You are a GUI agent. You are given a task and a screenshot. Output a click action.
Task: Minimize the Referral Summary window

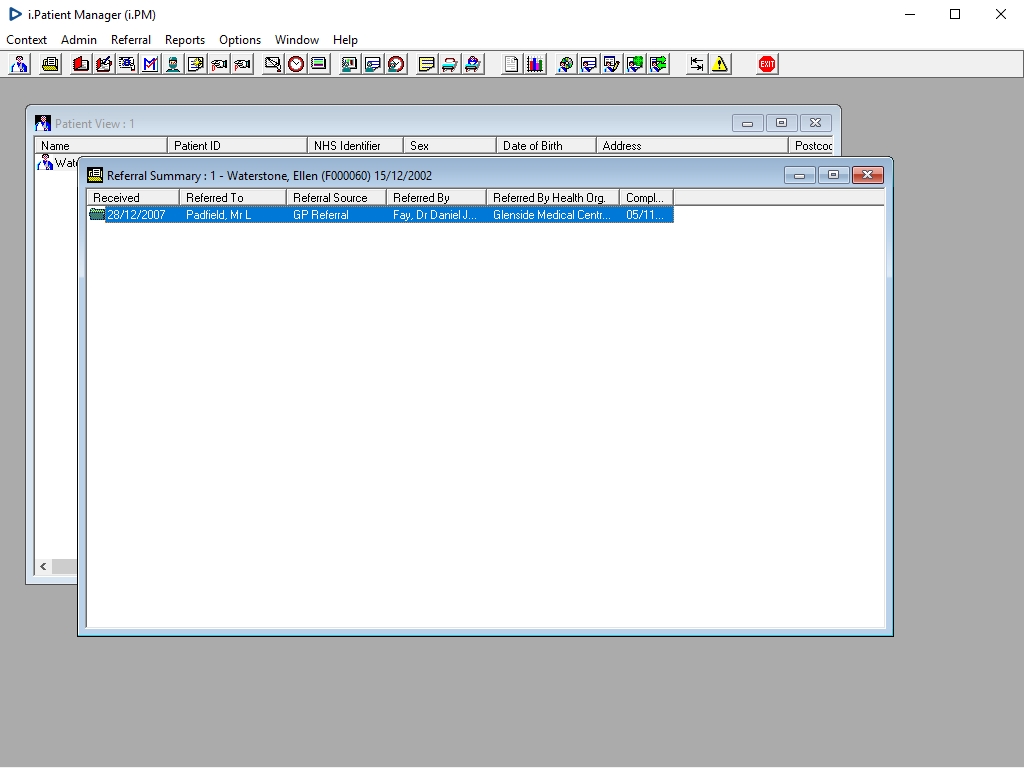[799, 174]
